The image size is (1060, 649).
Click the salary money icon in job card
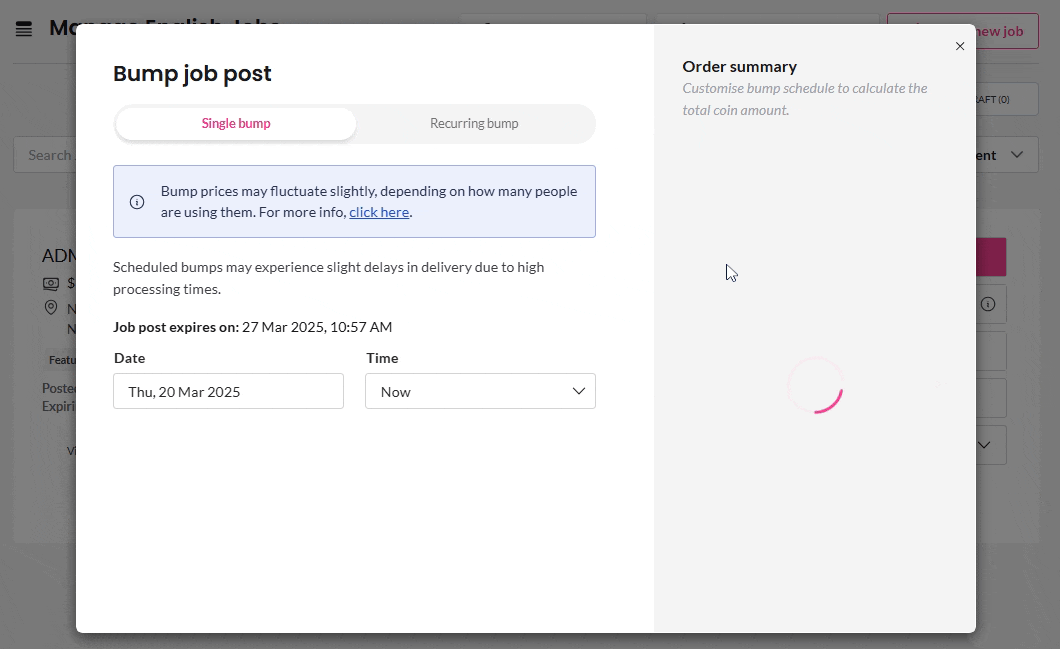click(x=51, y=283)
